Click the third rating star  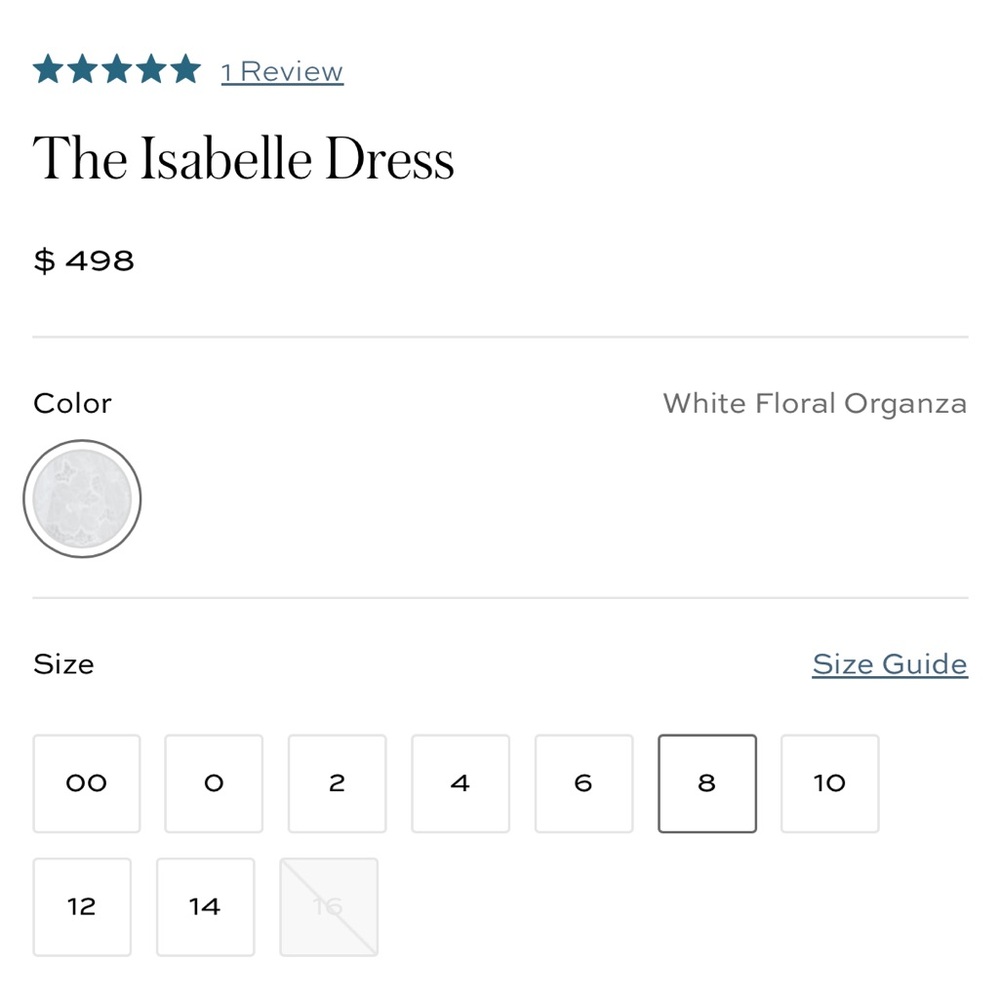[116, 69]
